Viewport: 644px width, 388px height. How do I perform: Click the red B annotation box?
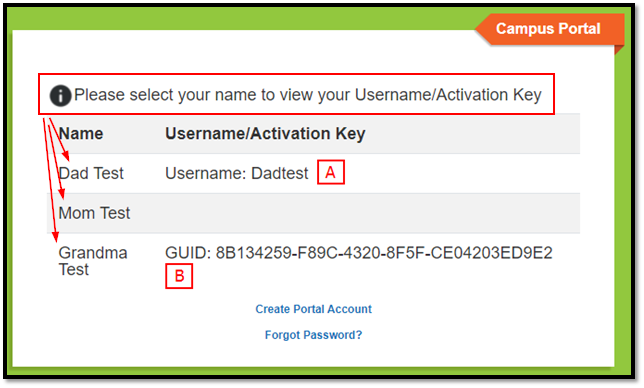click(x=179, y=276)
